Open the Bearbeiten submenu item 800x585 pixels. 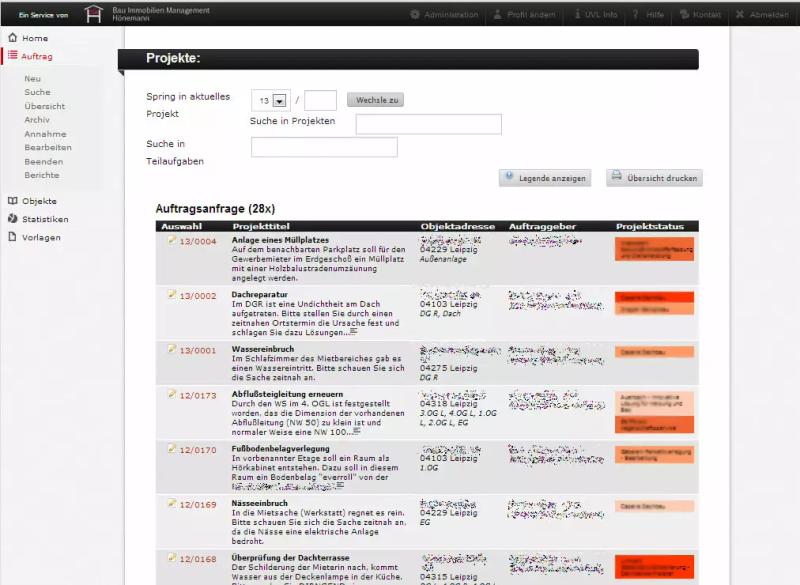click(48, 147)
